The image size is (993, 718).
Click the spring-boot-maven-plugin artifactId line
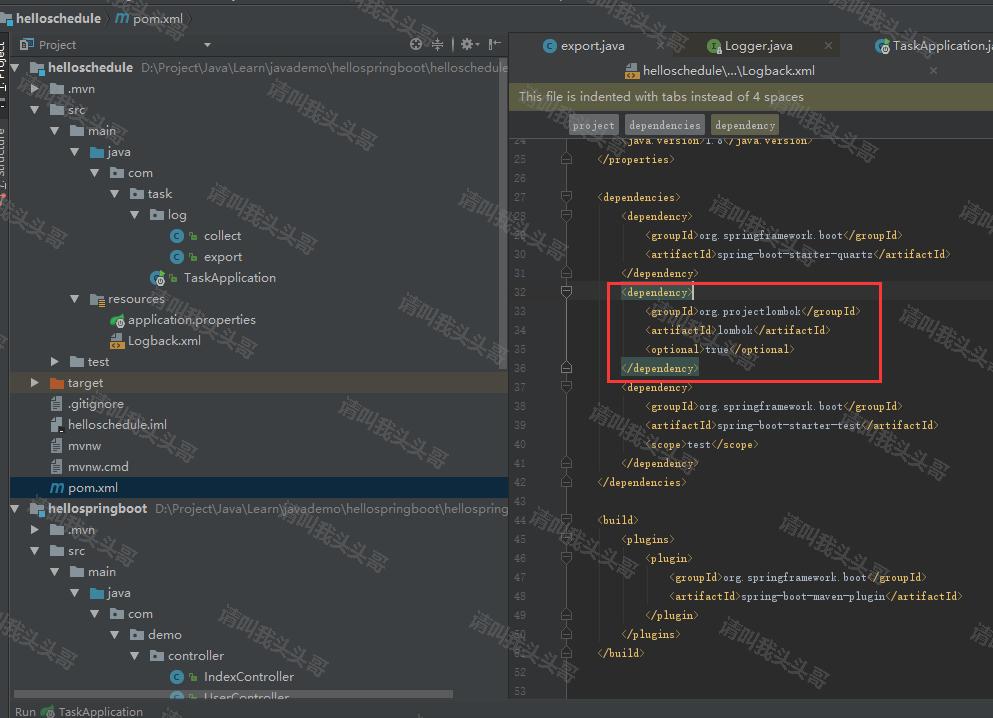[x=815, y=596]
